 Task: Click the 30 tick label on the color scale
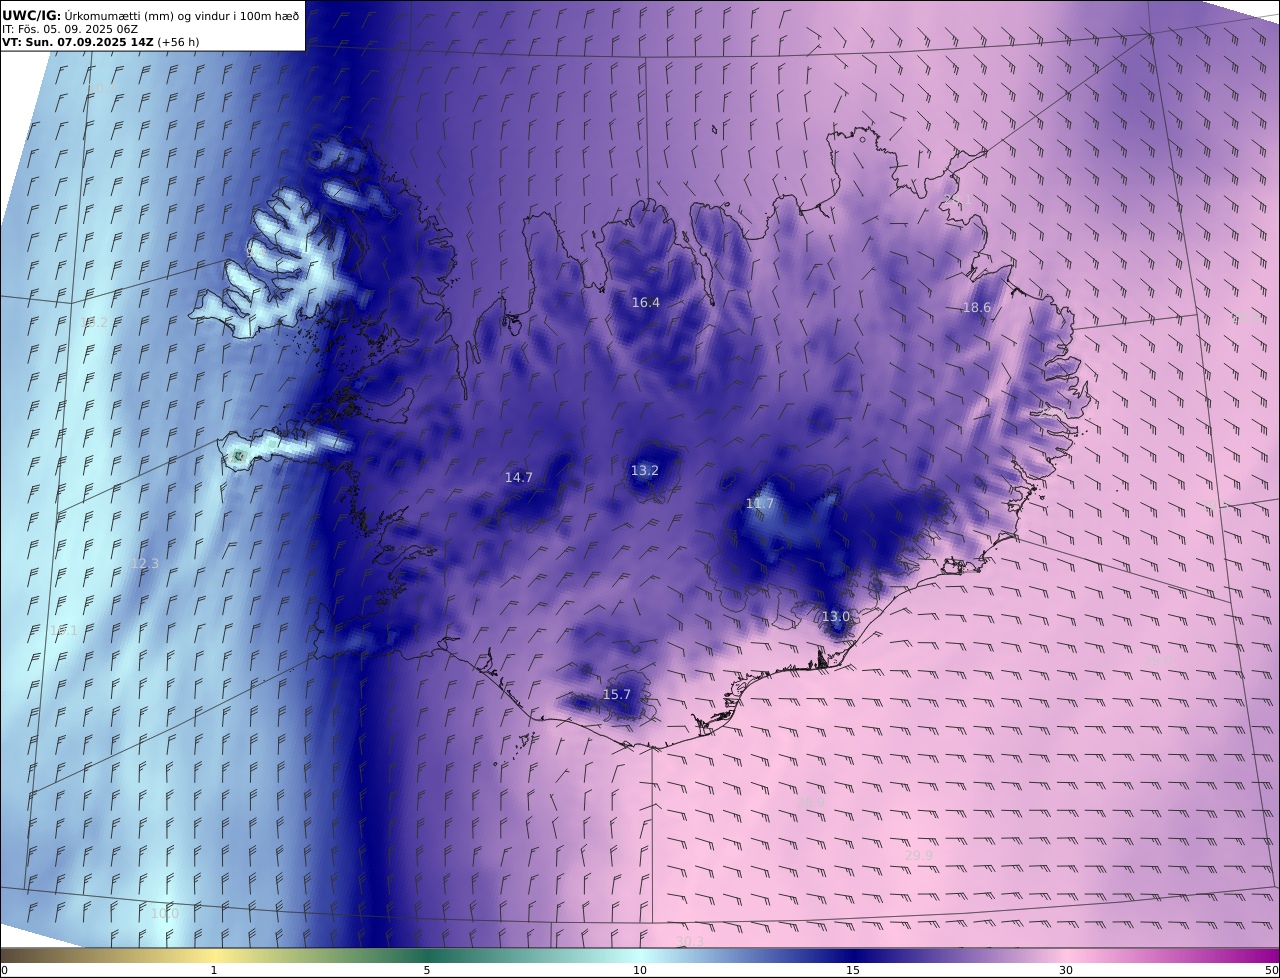pyautogui.click(x=1066, y=970)
